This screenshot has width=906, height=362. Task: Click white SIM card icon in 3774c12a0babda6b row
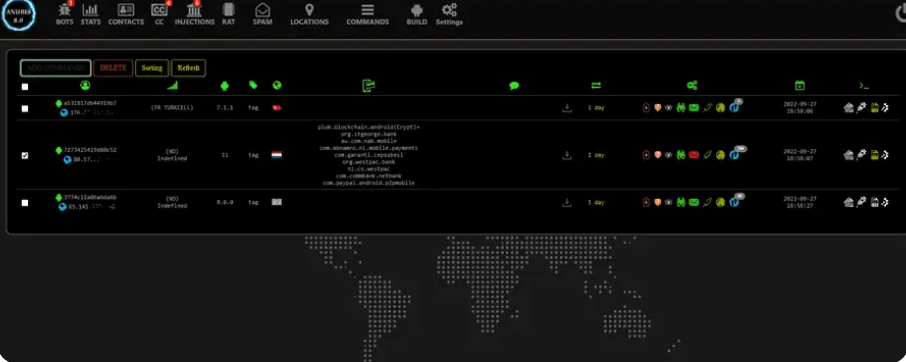coord(875,202)
